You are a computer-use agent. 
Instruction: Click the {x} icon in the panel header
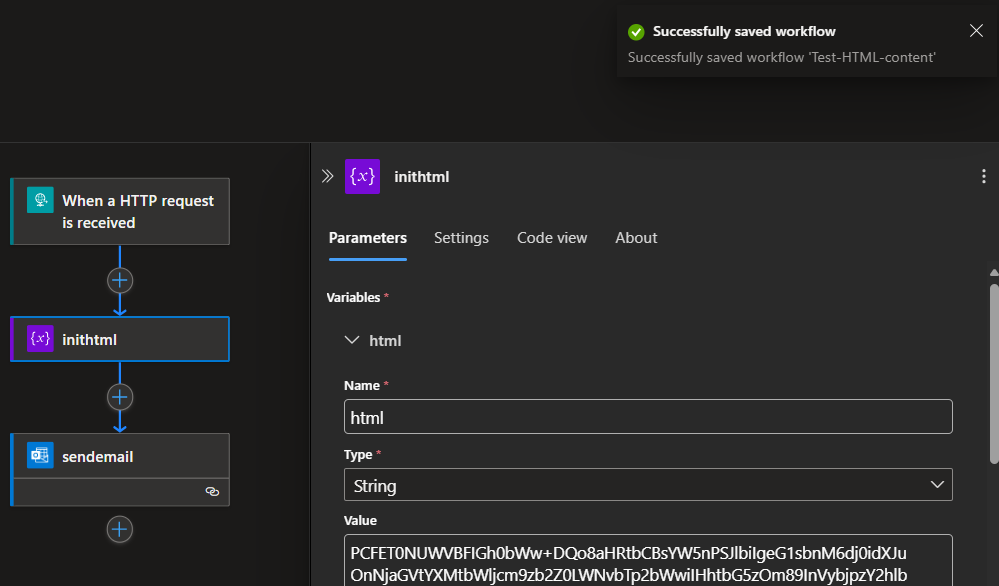coord(361,176)
